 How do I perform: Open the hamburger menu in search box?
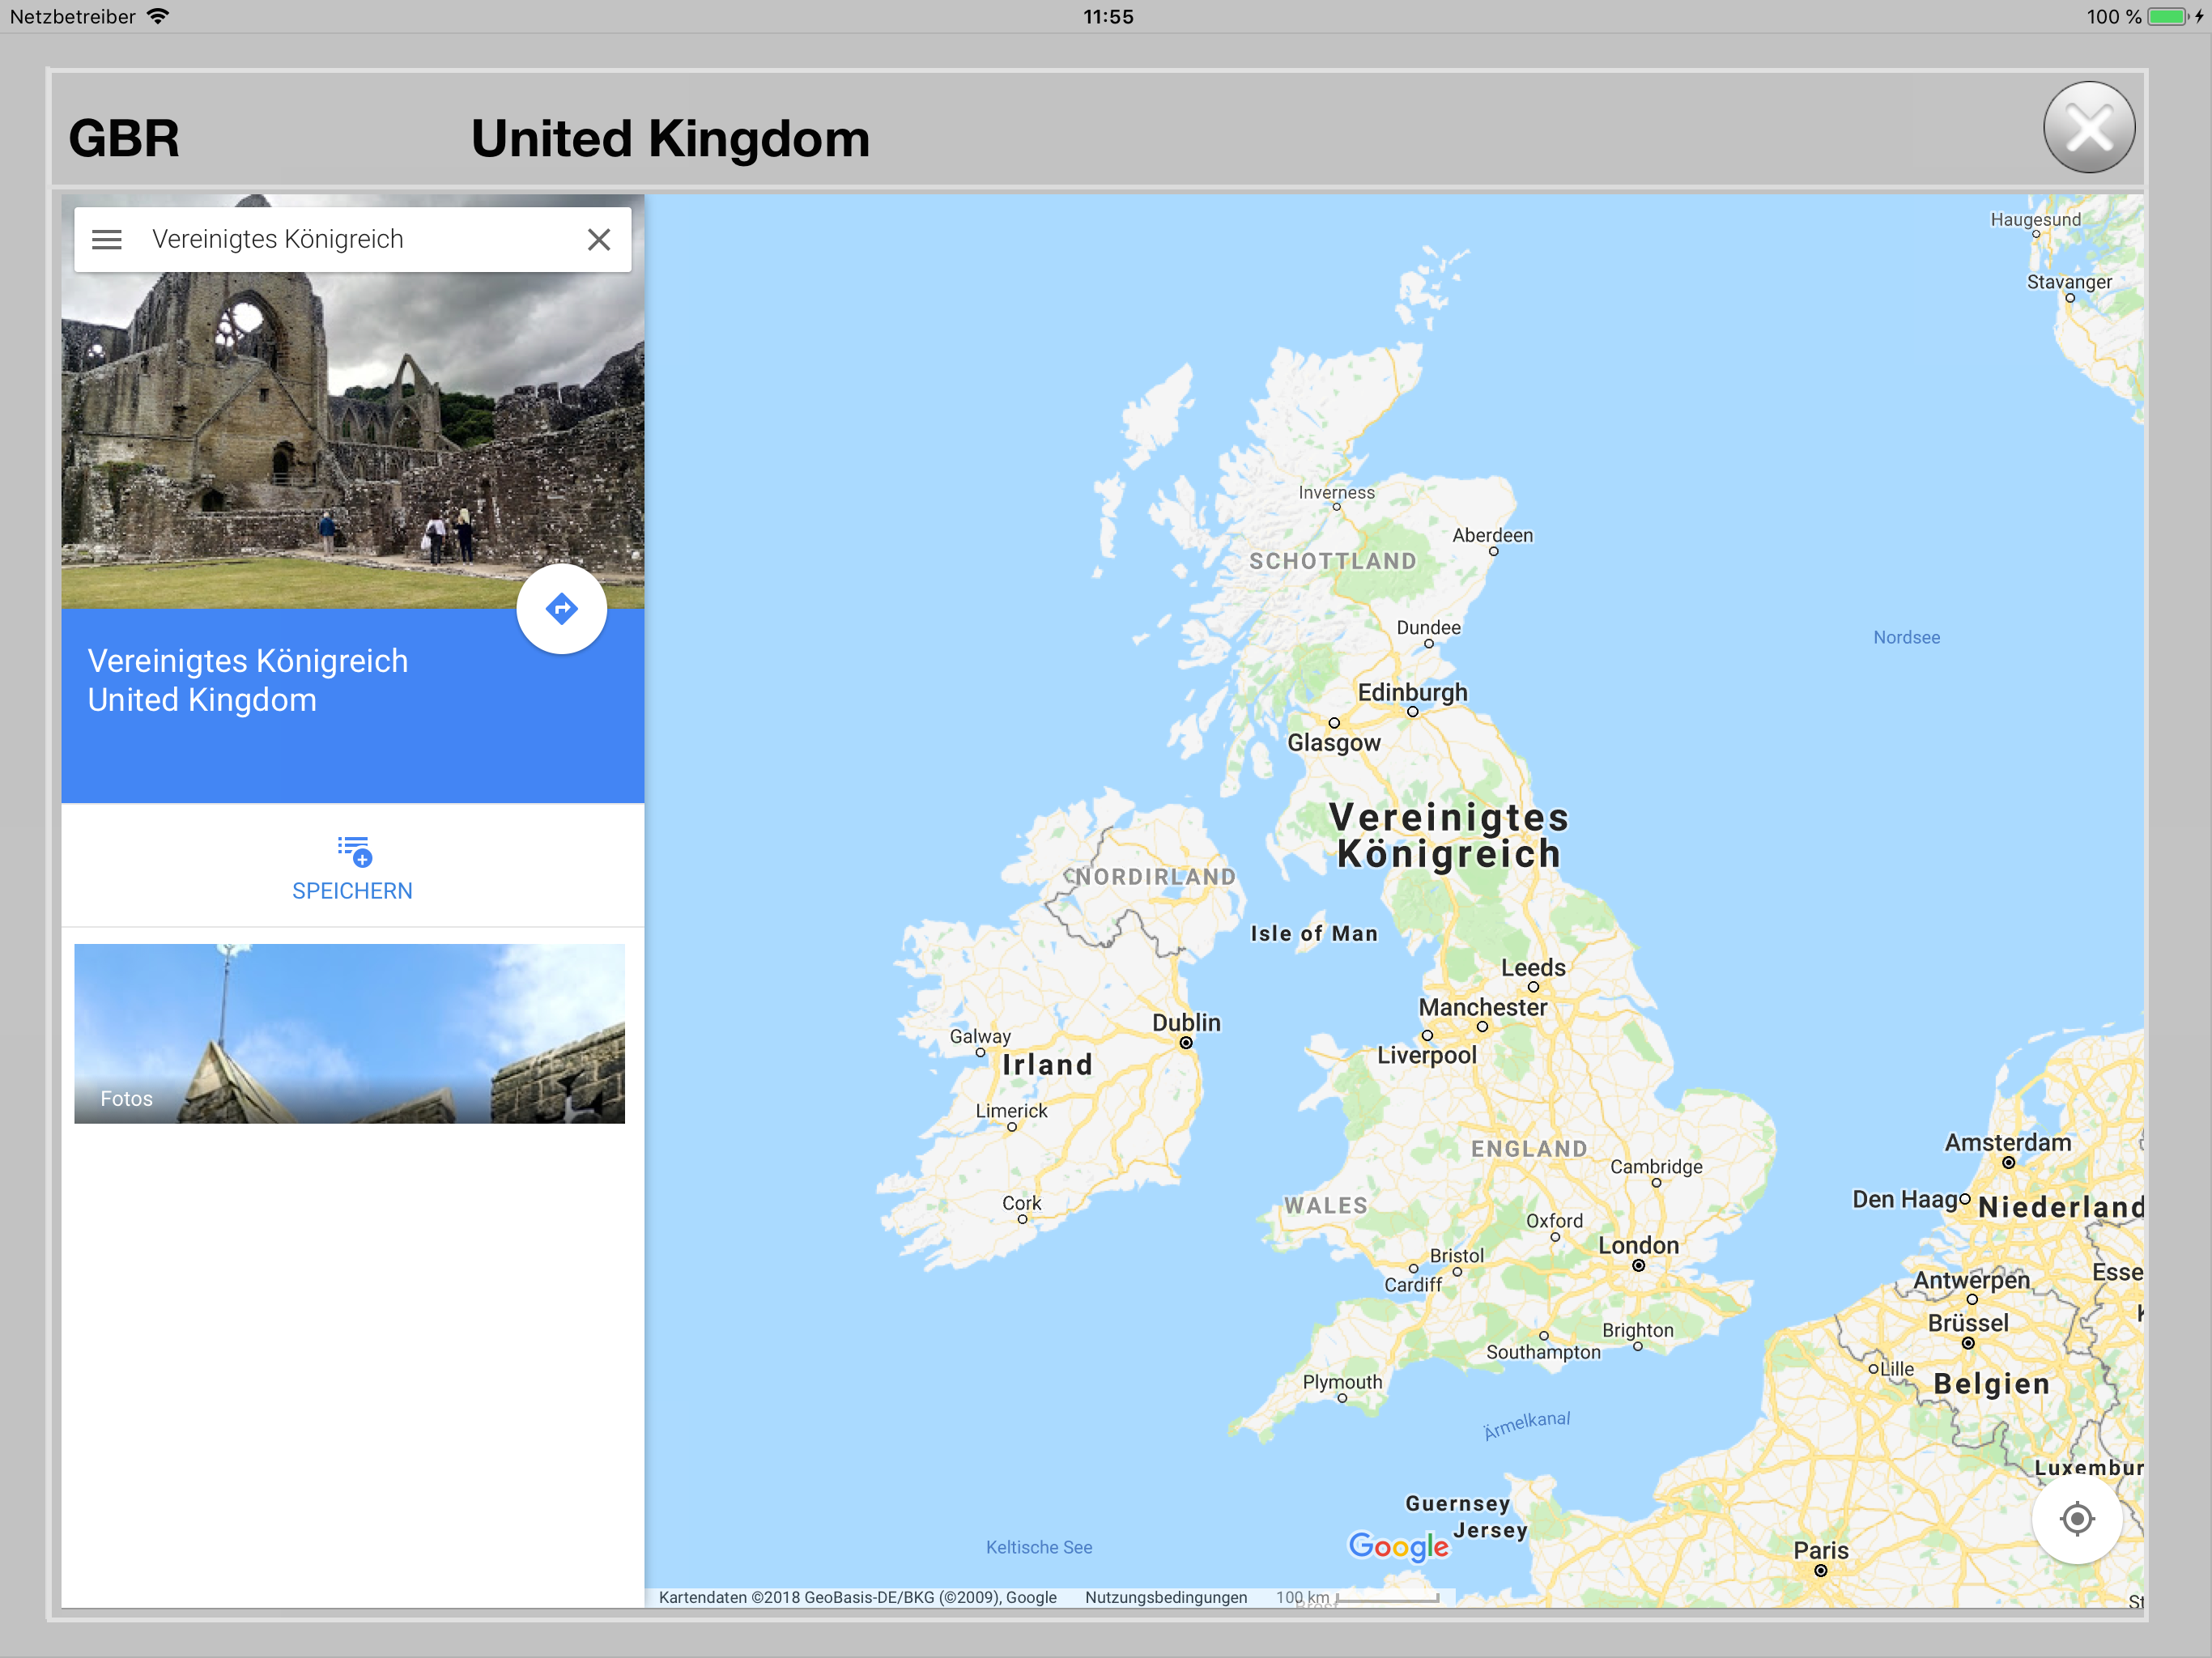(107, 240)
